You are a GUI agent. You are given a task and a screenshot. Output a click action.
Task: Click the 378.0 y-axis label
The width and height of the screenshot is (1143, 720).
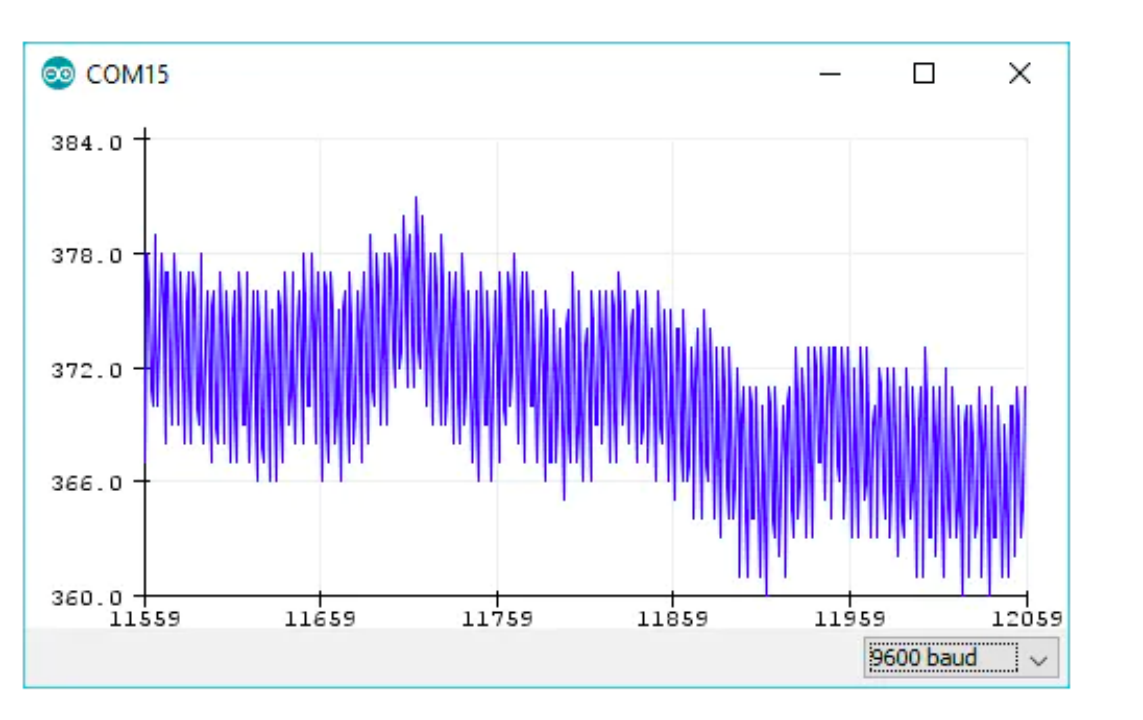(x=87, y=256)
